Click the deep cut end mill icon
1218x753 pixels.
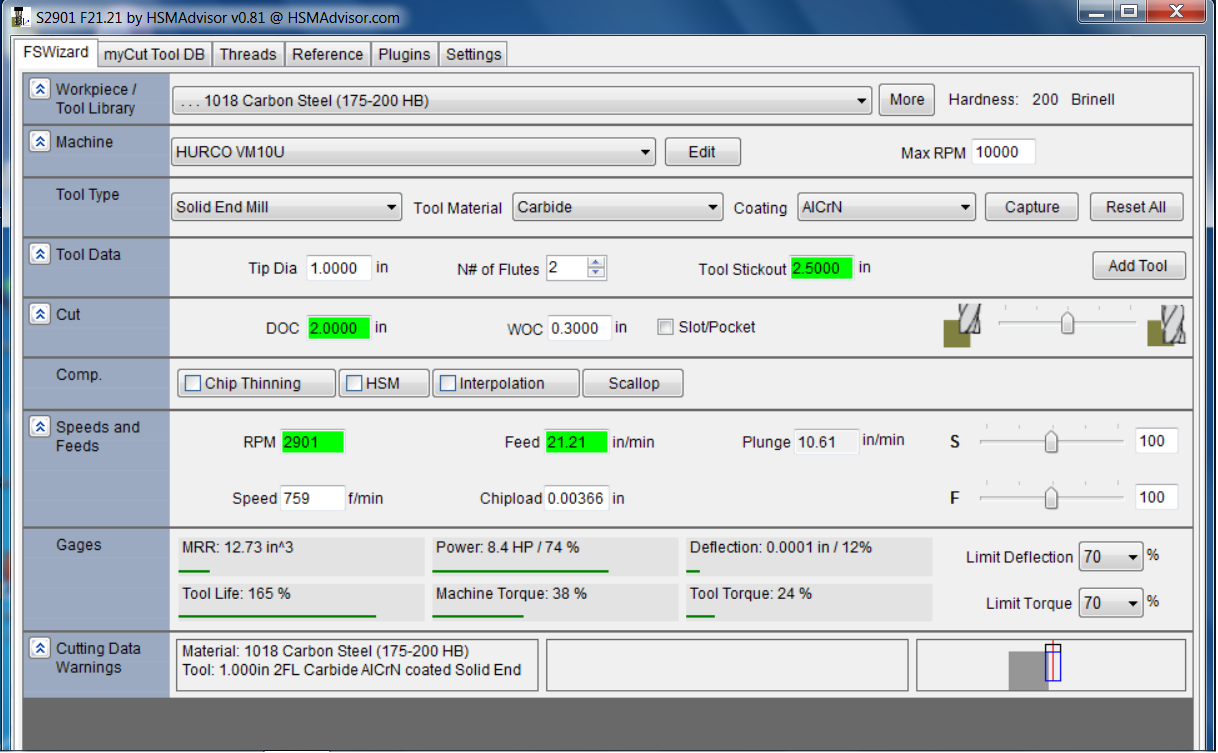[x=1166, y=326]
